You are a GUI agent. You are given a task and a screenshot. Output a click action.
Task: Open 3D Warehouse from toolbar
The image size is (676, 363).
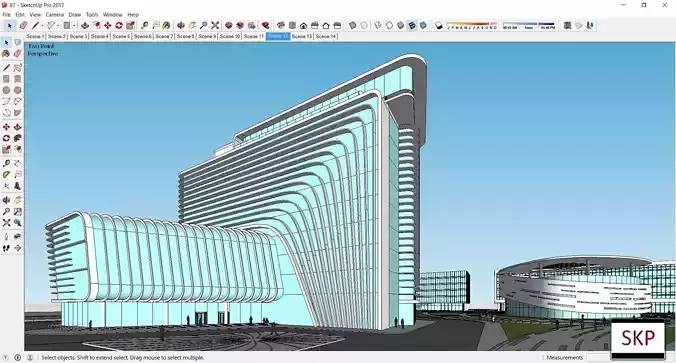click(229, 25)
